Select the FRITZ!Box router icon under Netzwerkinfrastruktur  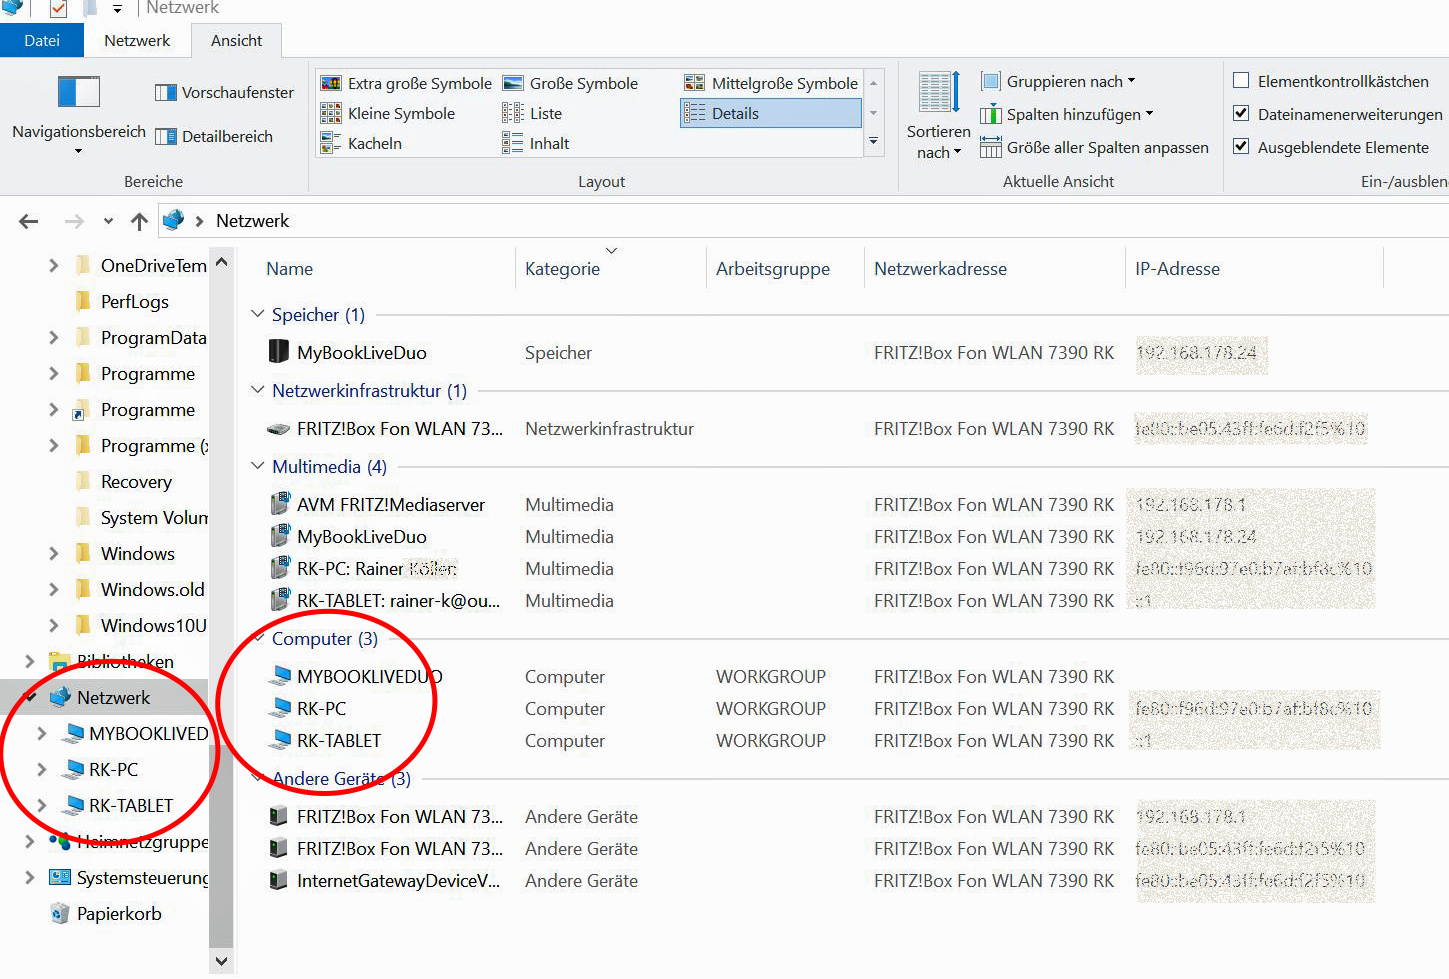pyautogui.click(x=279, y=428)
